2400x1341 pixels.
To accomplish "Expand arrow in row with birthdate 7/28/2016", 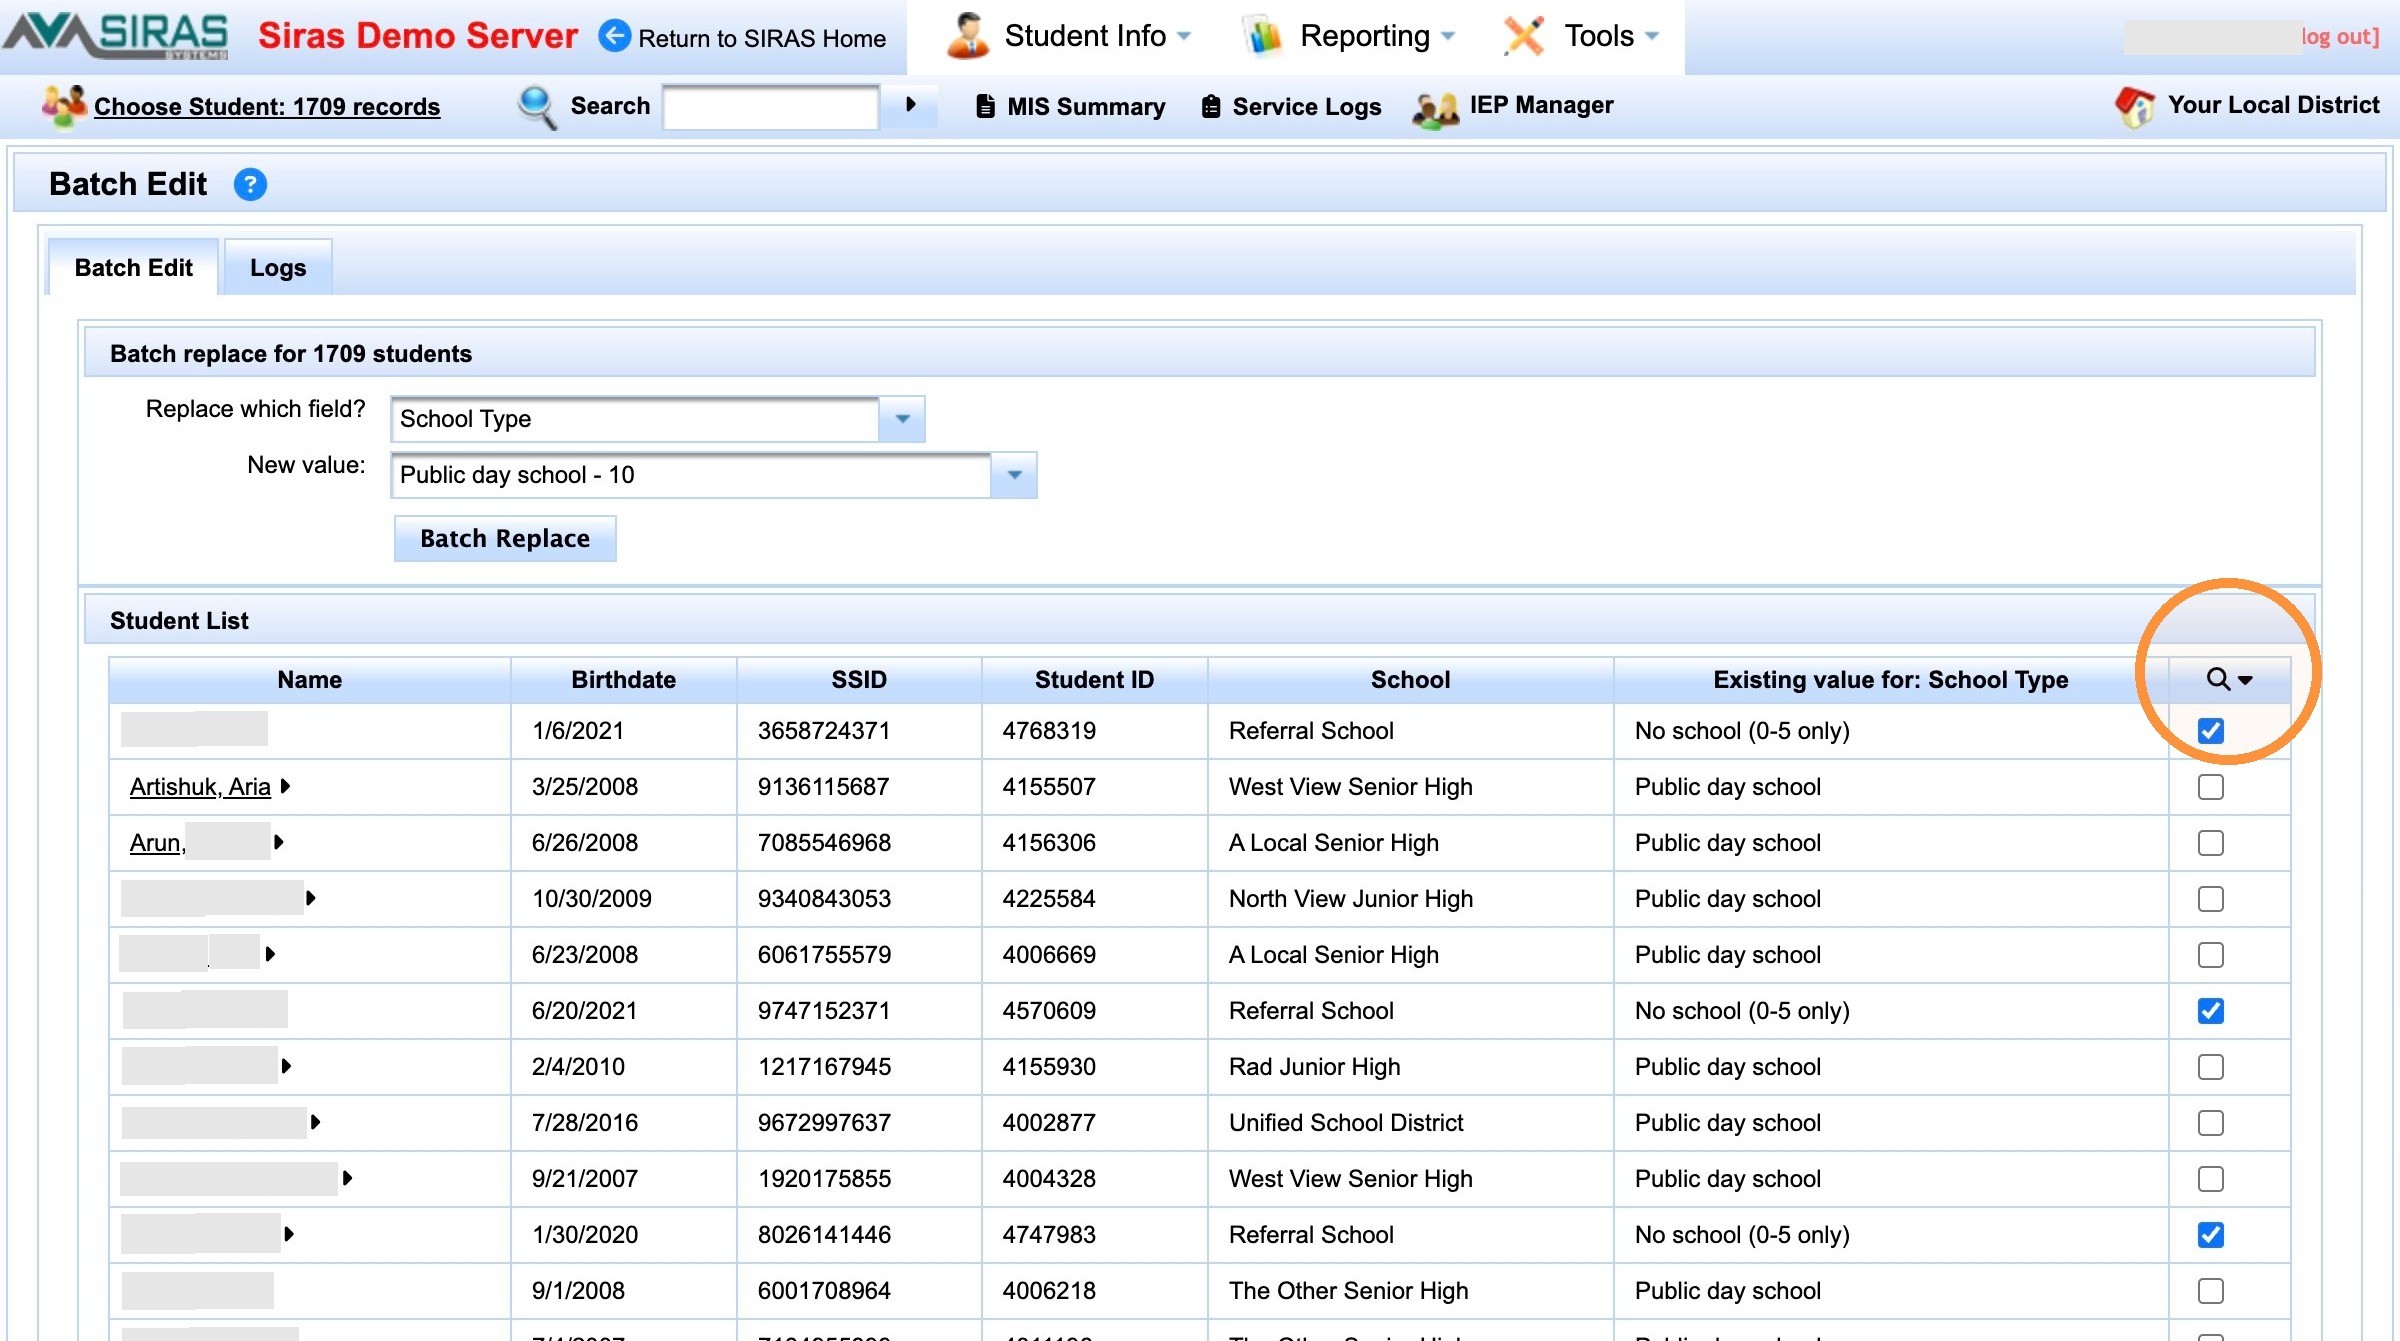I will [x=315, y=1122].
